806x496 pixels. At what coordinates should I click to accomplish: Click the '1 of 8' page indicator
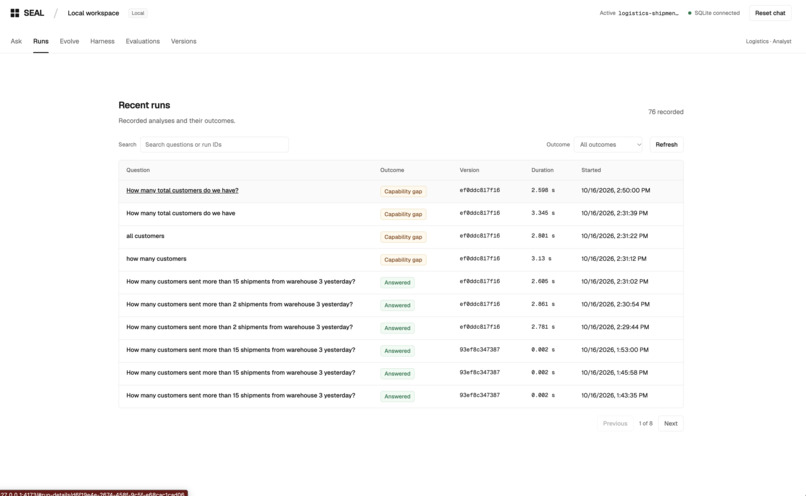[646, 424]
